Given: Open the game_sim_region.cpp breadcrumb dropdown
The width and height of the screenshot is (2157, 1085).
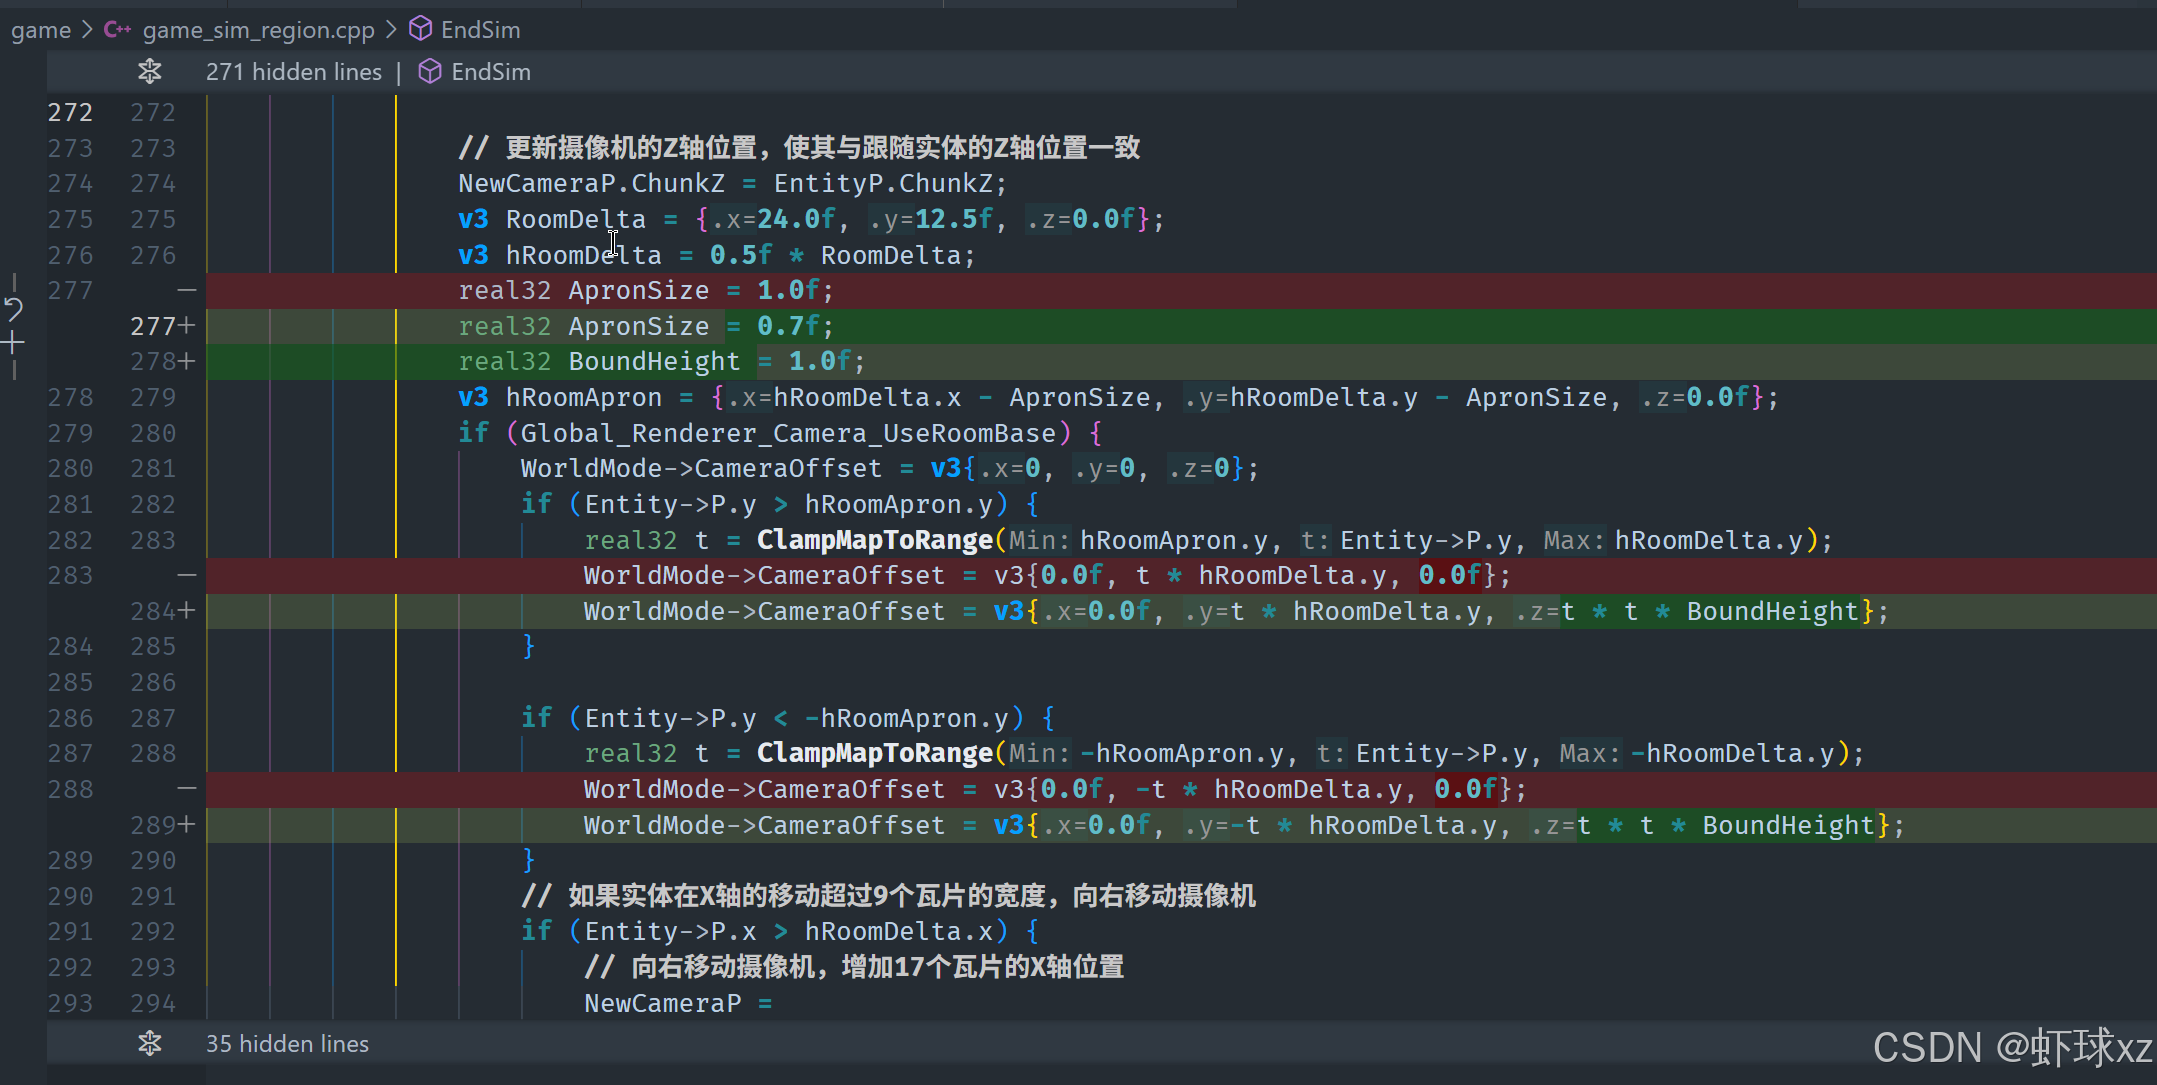Looking at the screenshot, I should click(258, 30).
